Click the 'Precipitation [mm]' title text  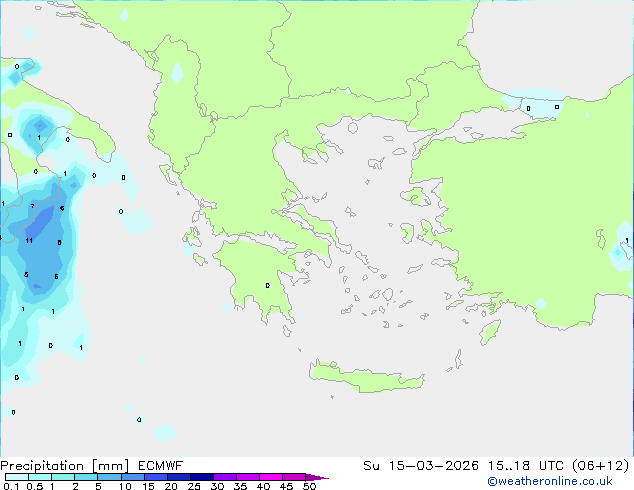coord(64,466)
